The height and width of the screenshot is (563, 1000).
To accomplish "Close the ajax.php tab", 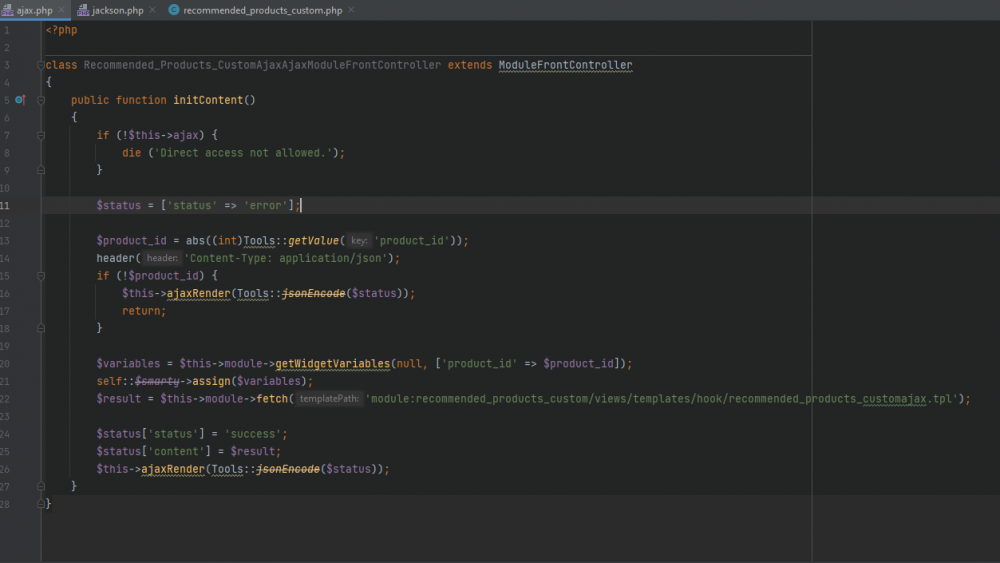I will coord(62,10).
